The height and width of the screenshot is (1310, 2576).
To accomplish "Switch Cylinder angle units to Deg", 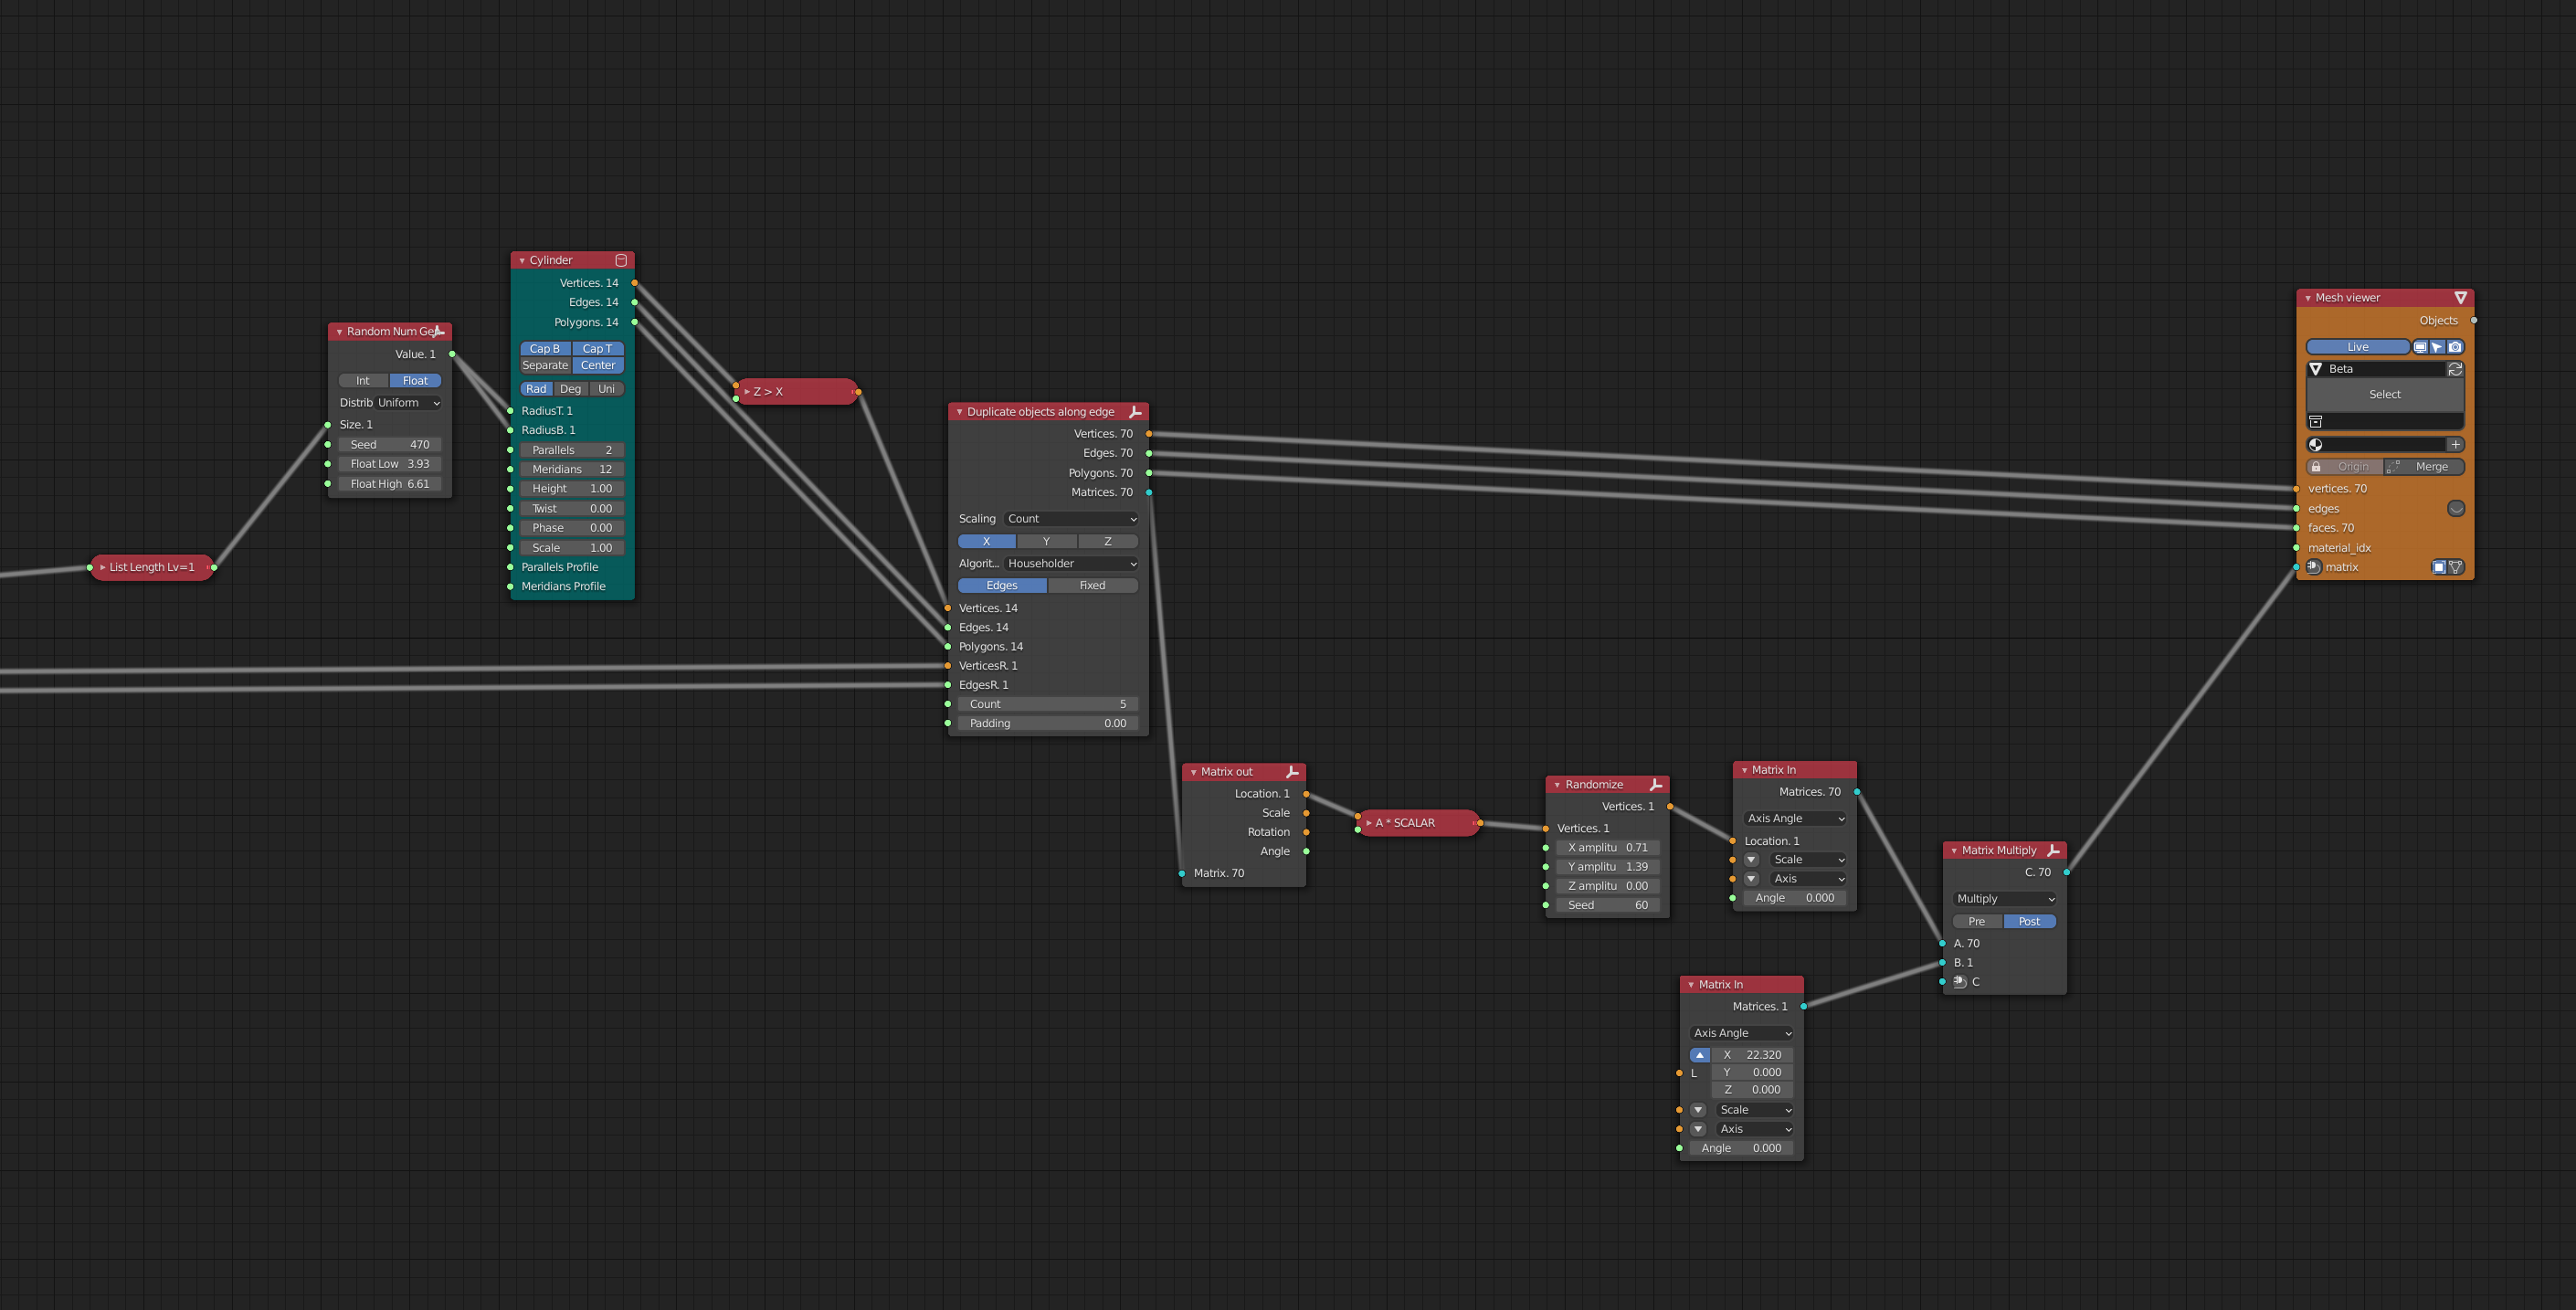I will tap(570, 388).
